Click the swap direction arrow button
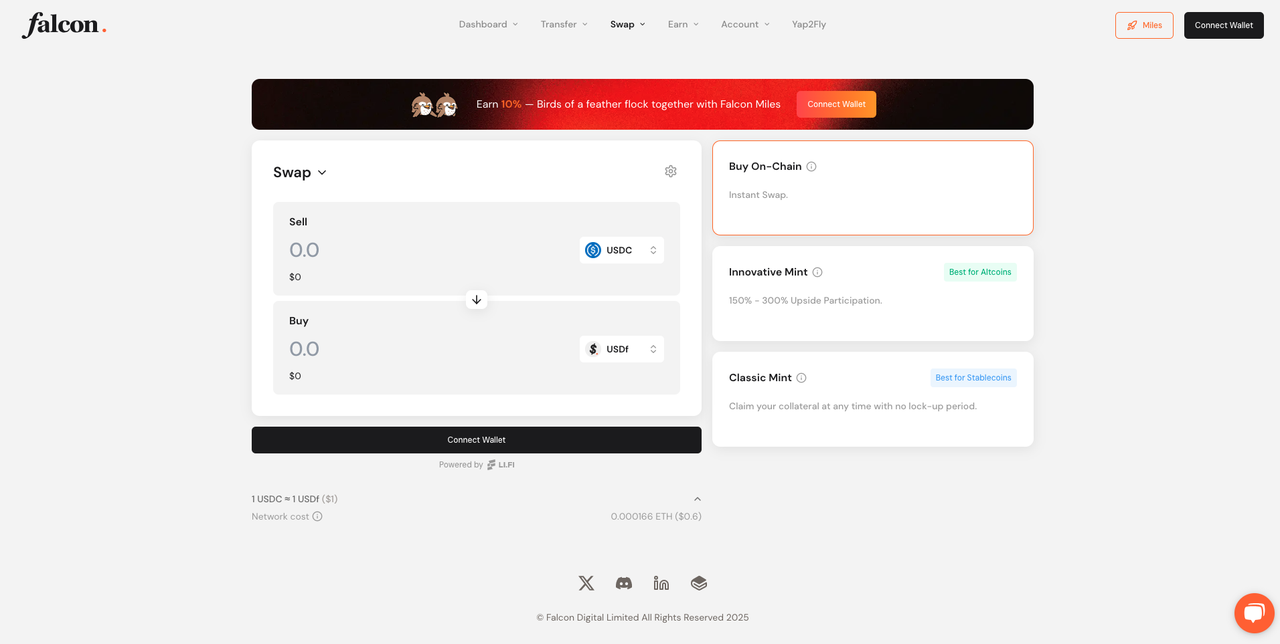Viewport: 1280px width, 644px height. pyautogui.click(x=476, y=299)
